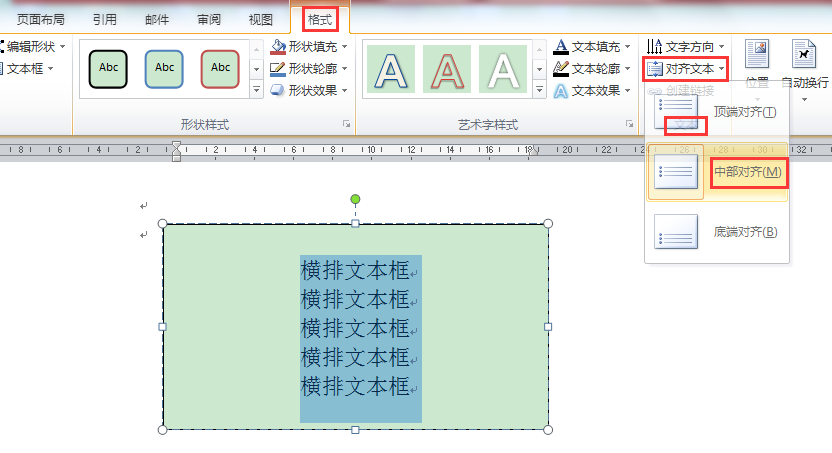Click the ruler right indent marker
The width and height of the screenshot is (832, 453).
tap(534, 151)
